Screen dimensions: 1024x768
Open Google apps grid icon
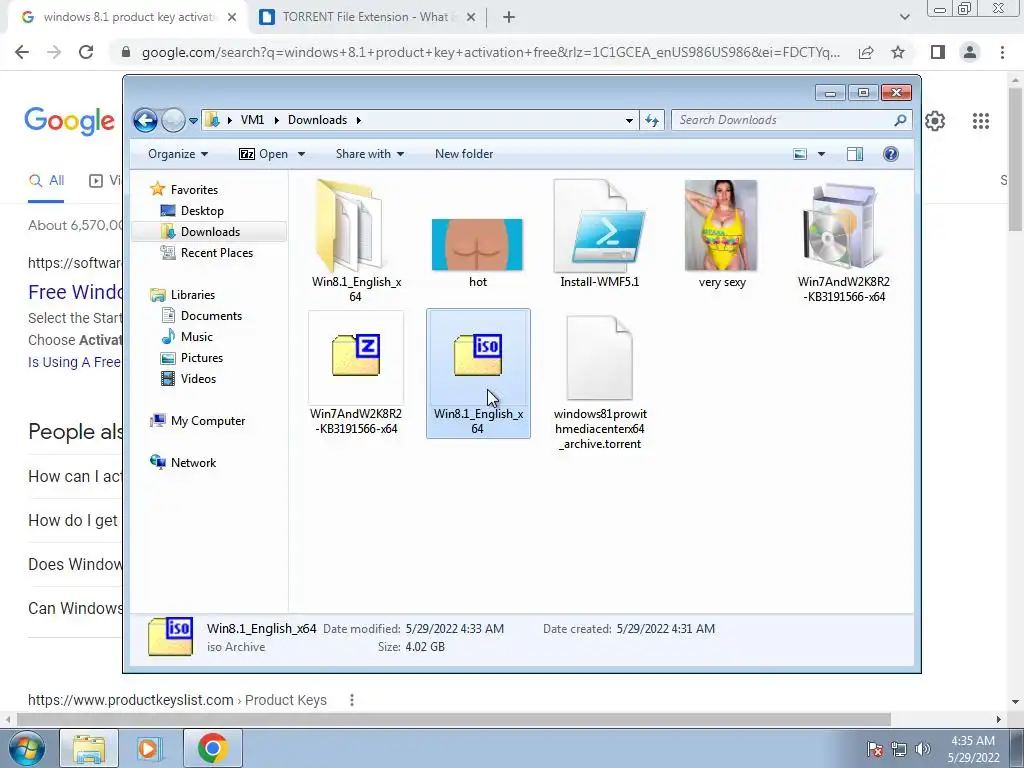click(980, 121)
